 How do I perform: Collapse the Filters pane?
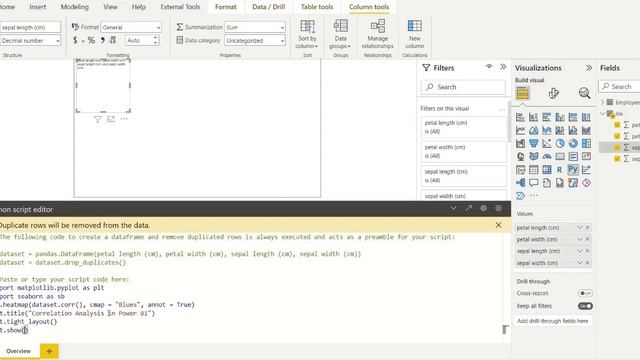pyautogui.click(x=503, y=67)
